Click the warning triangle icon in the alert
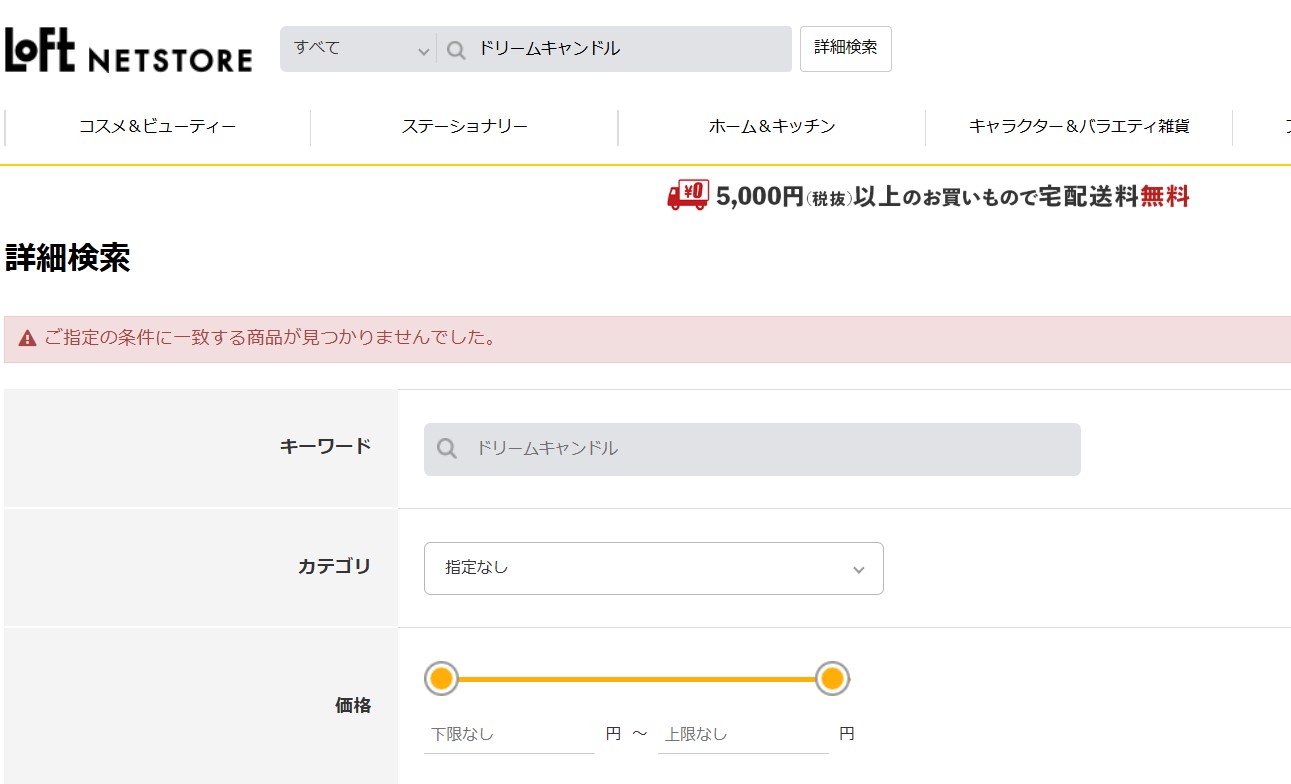This screenshot has height=784, width=1291. tap(28, 338)
